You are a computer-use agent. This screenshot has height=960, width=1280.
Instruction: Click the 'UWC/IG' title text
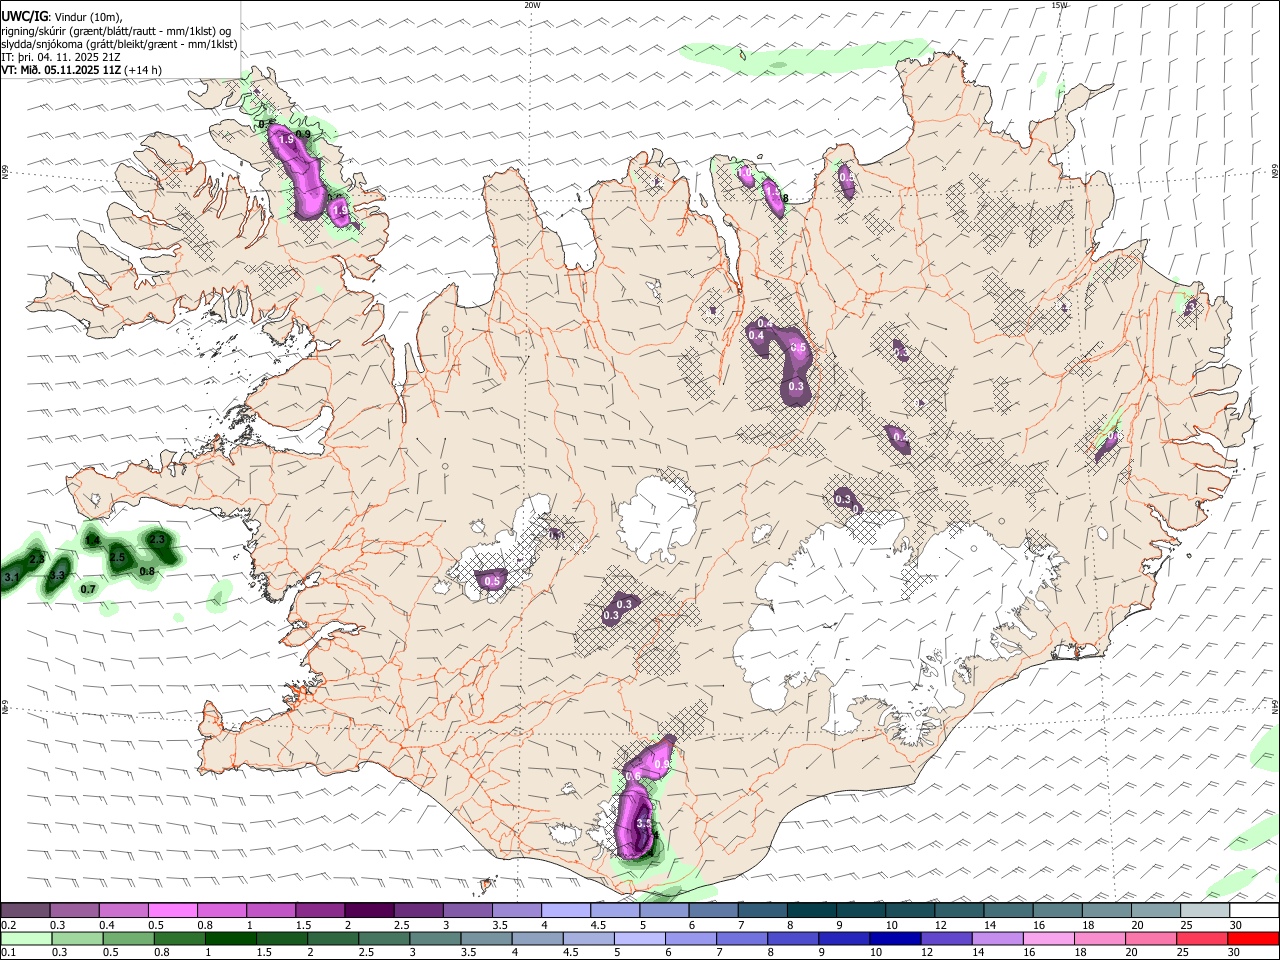24,15
